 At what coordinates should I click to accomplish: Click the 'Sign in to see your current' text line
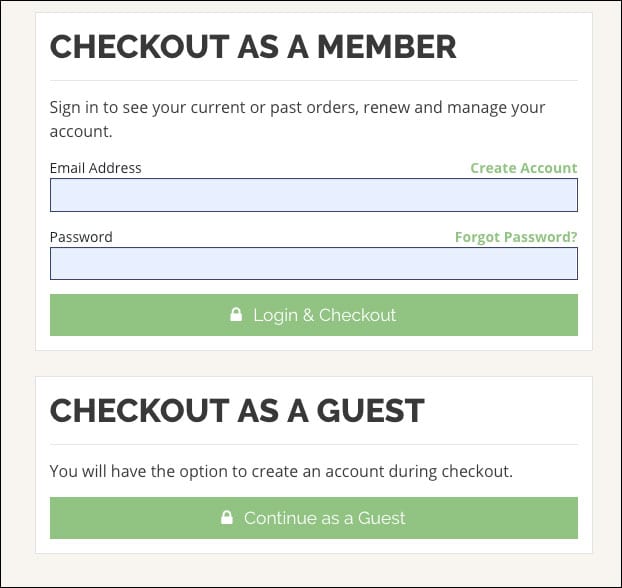coord(298,108)
